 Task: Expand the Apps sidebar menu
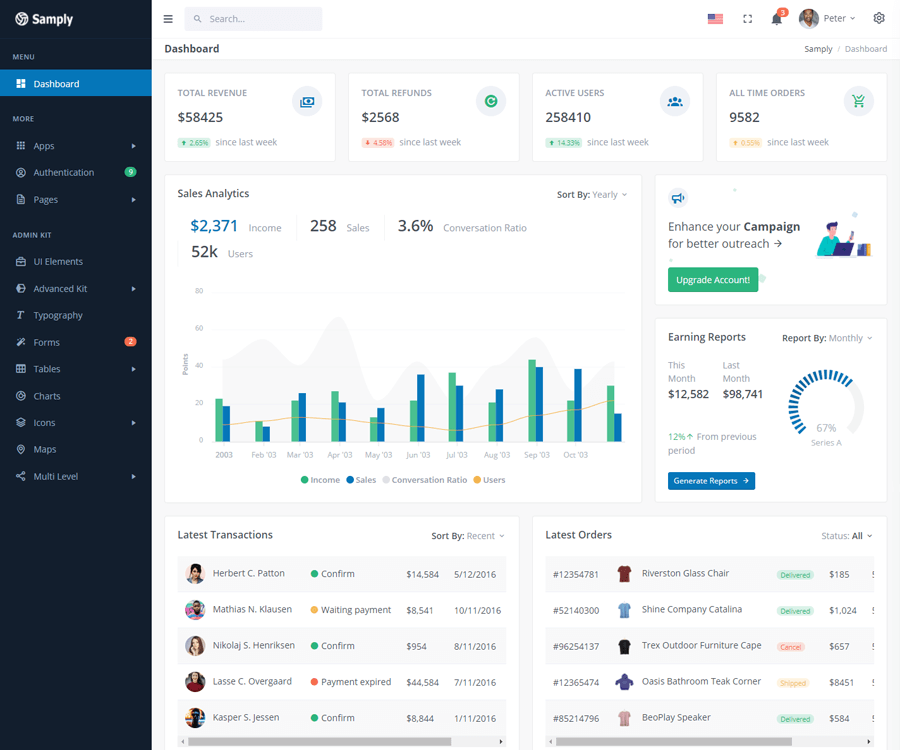[x=76, y=146]
